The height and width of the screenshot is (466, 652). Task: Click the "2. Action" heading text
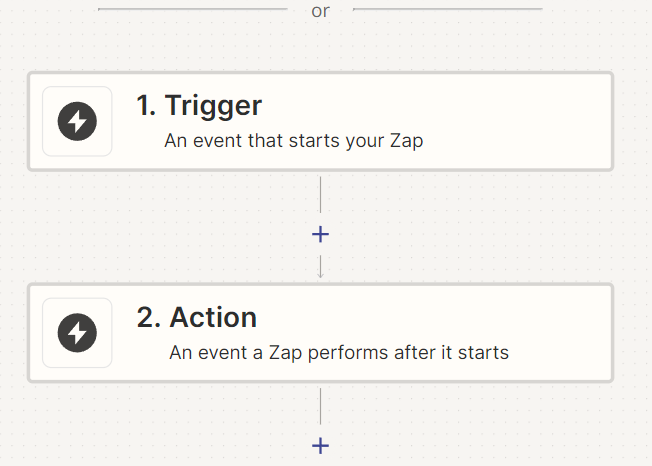click(197, 318)
